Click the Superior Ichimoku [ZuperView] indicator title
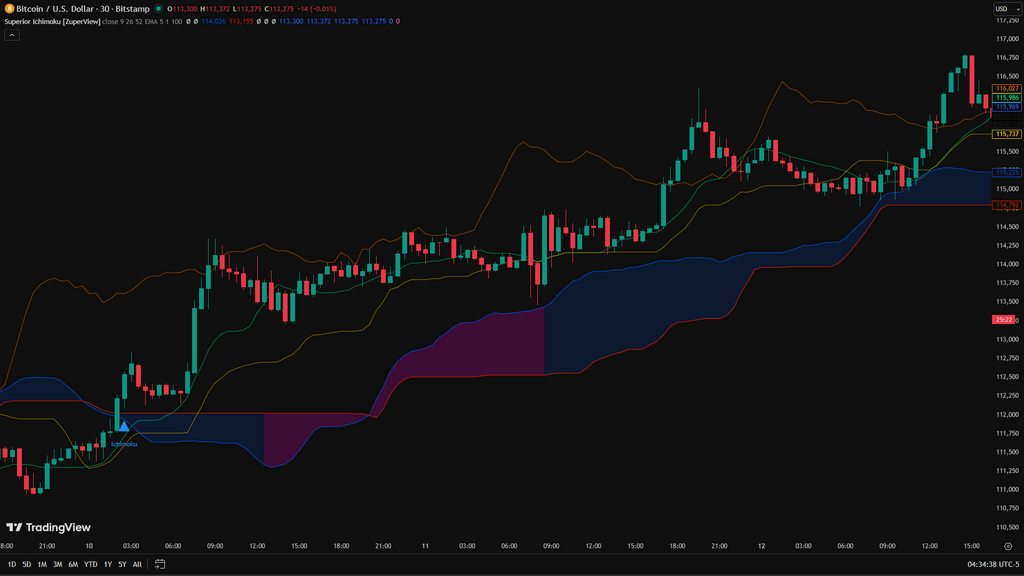Viewport: 1024px width, 576px height. [52, 20]
